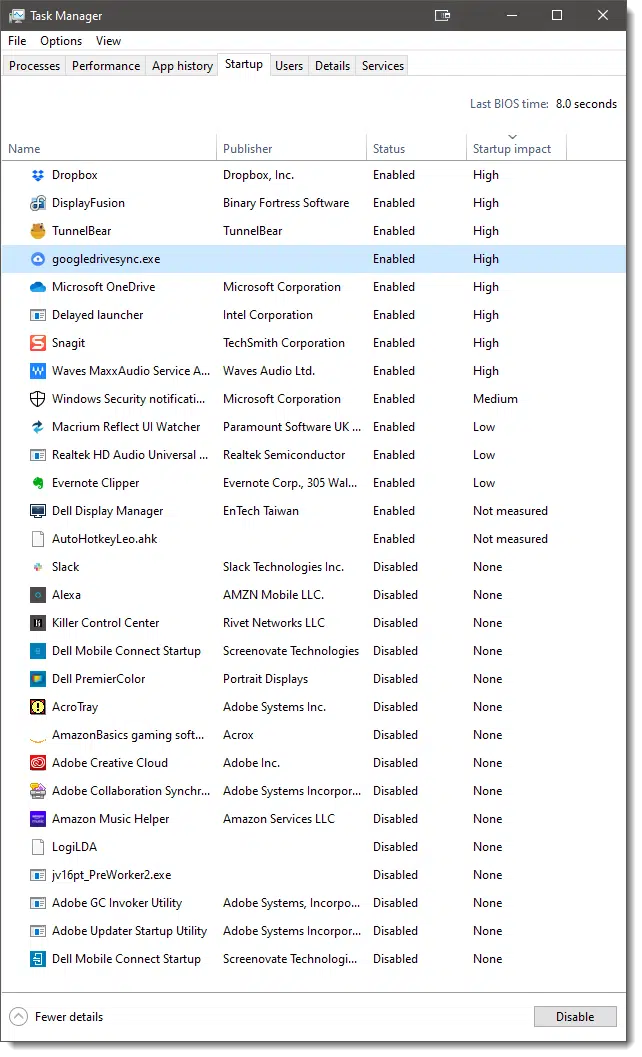The width and height of the screenshot is (642, 1057).
Task: Click the Disable button
Action: click(575, 1017)
